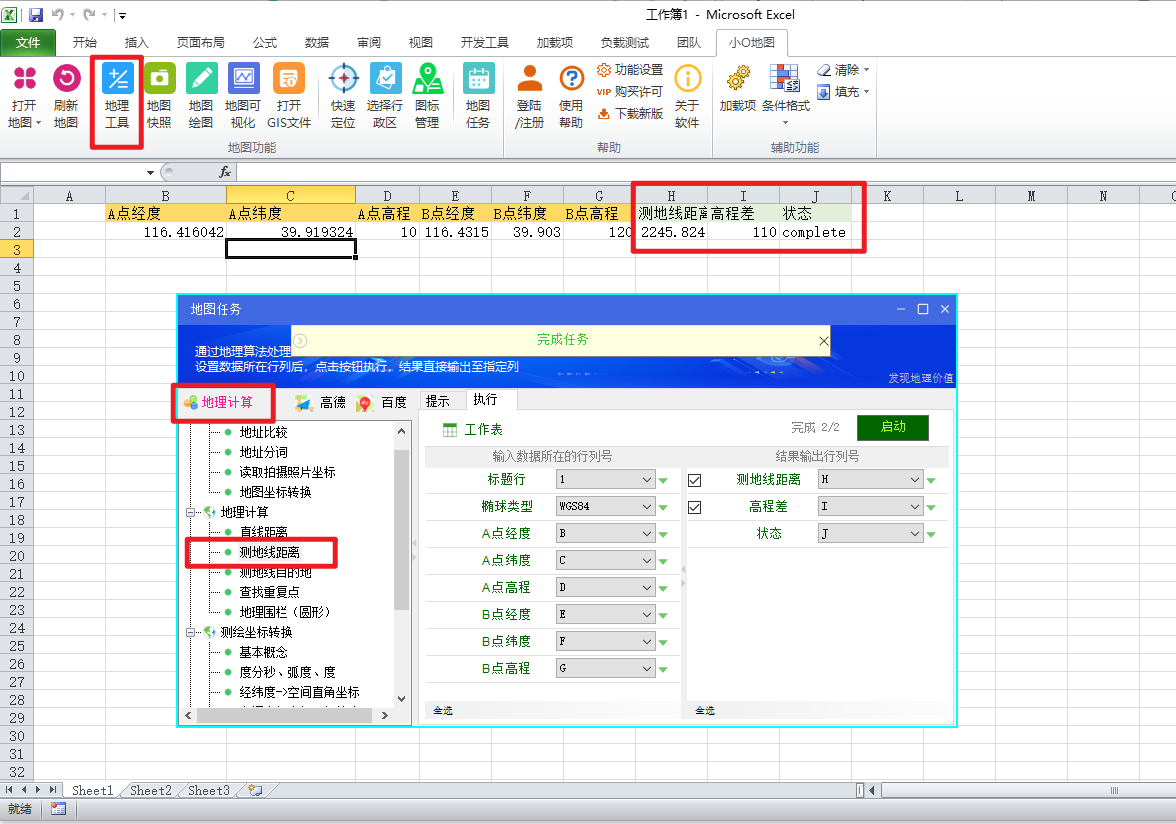Click the Undo arrow icon

tap(58, 14)
